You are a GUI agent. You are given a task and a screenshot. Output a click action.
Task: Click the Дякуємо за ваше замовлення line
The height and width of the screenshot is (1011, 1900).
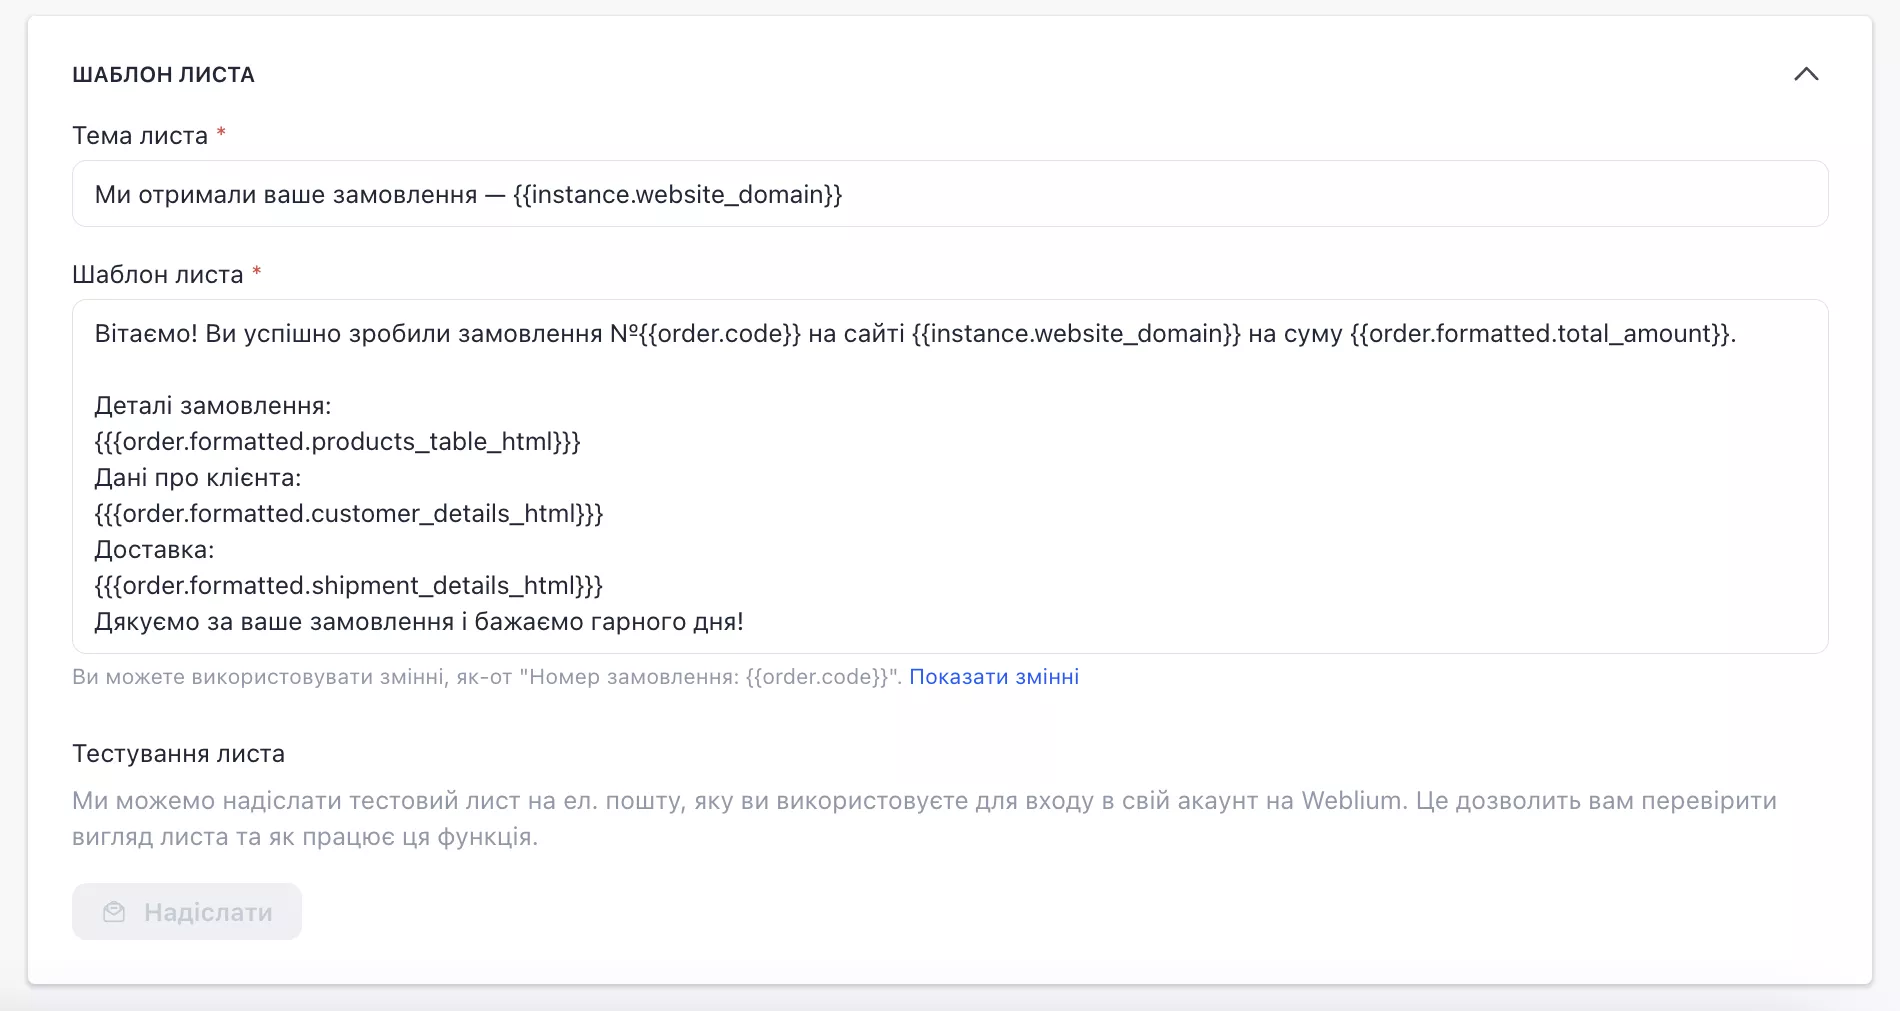(419, 622)
